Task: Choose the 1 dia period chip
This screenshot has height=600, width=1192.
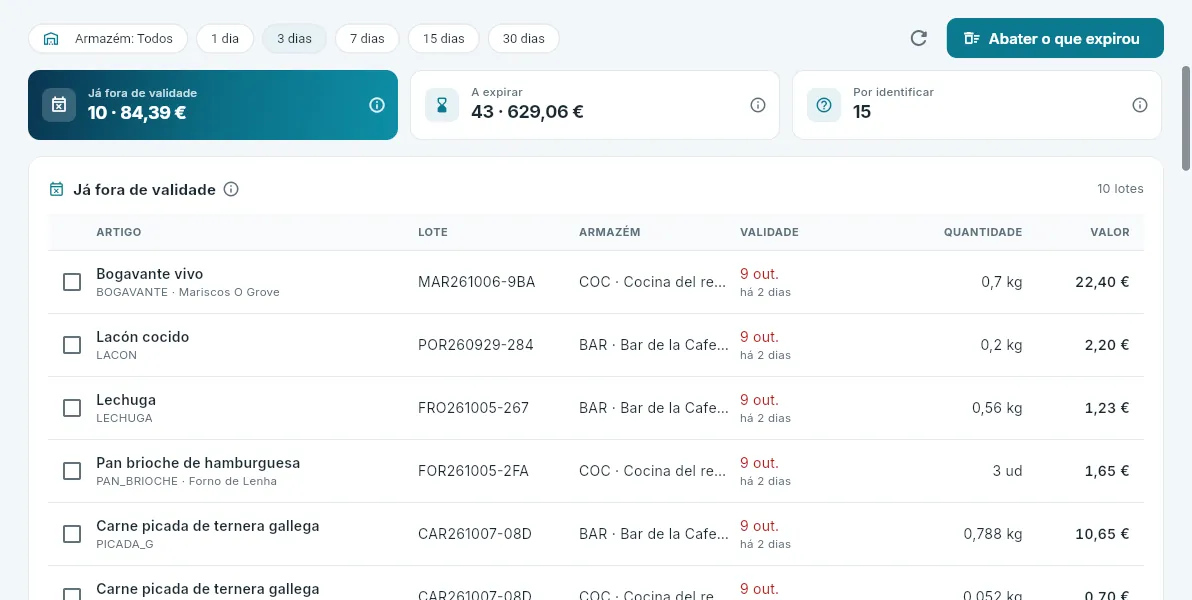Action: pos(225,38)
